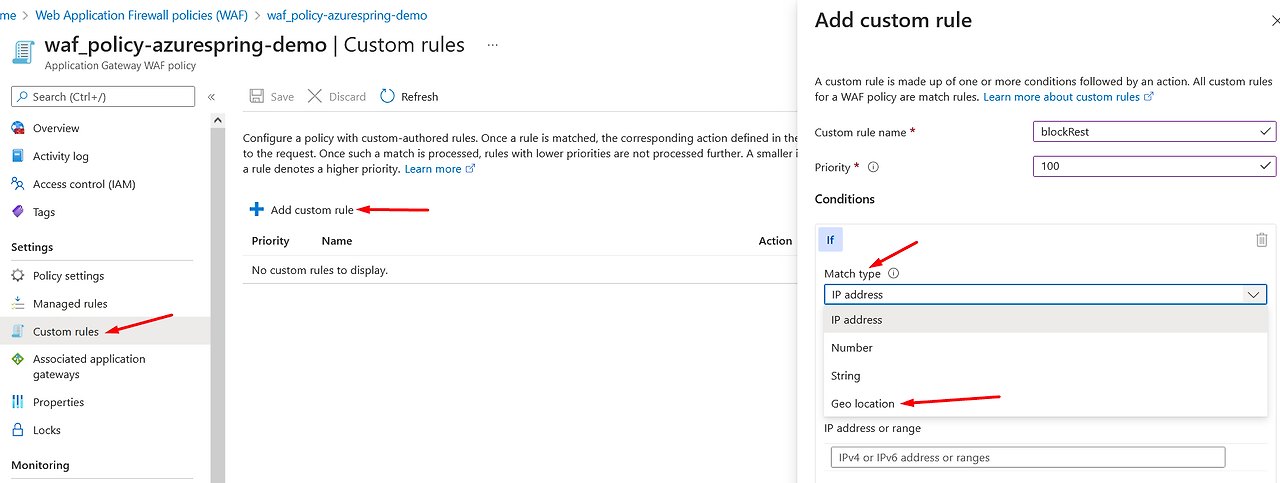1280x483 pixels.
Task: Open Learn more about custom rules link
Action: pos(1068,97)
